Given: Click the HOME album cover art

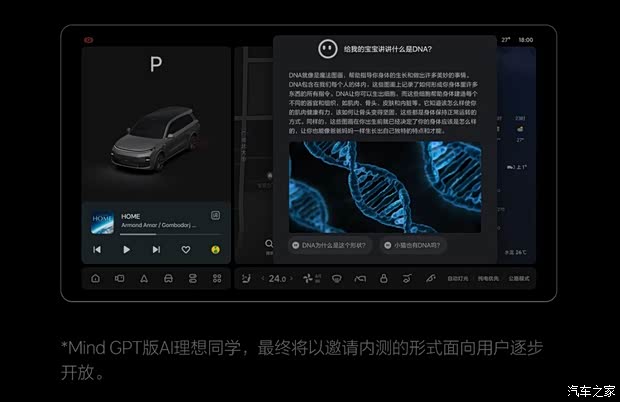Looking at the screenshot, I should pyautogui.click(x=103, y=219).
